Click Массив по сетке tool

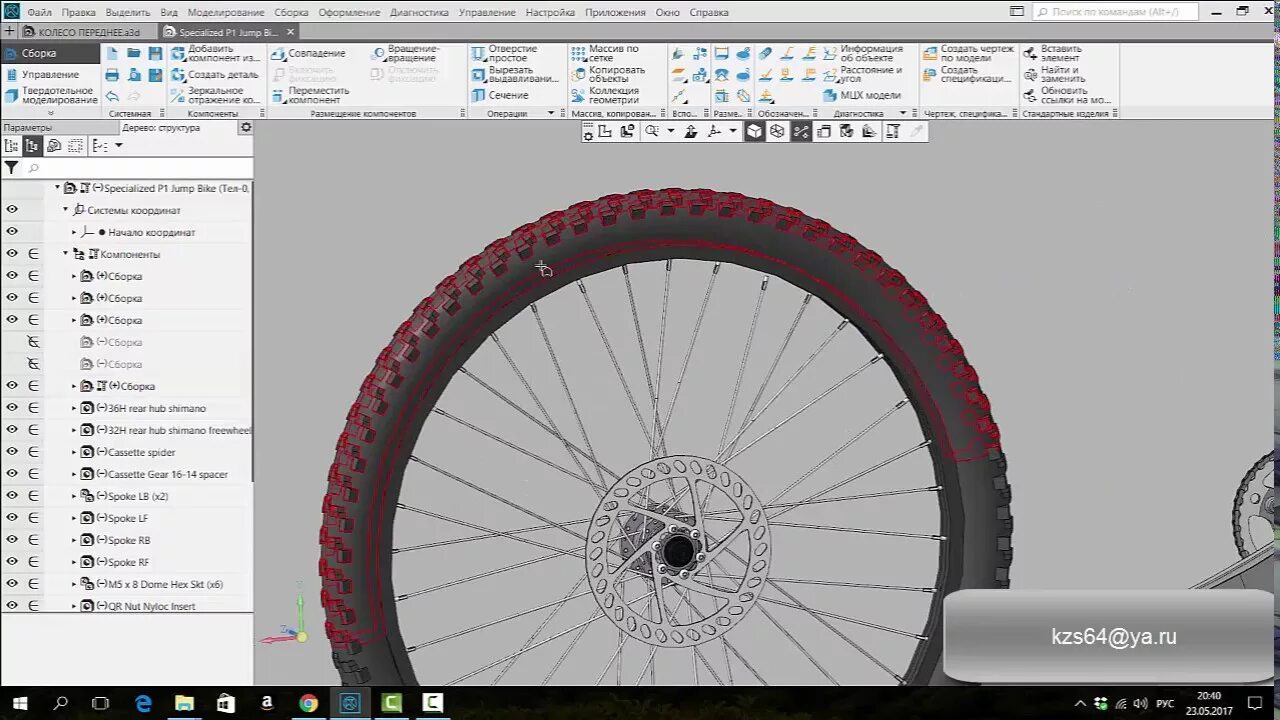(606, 53)
